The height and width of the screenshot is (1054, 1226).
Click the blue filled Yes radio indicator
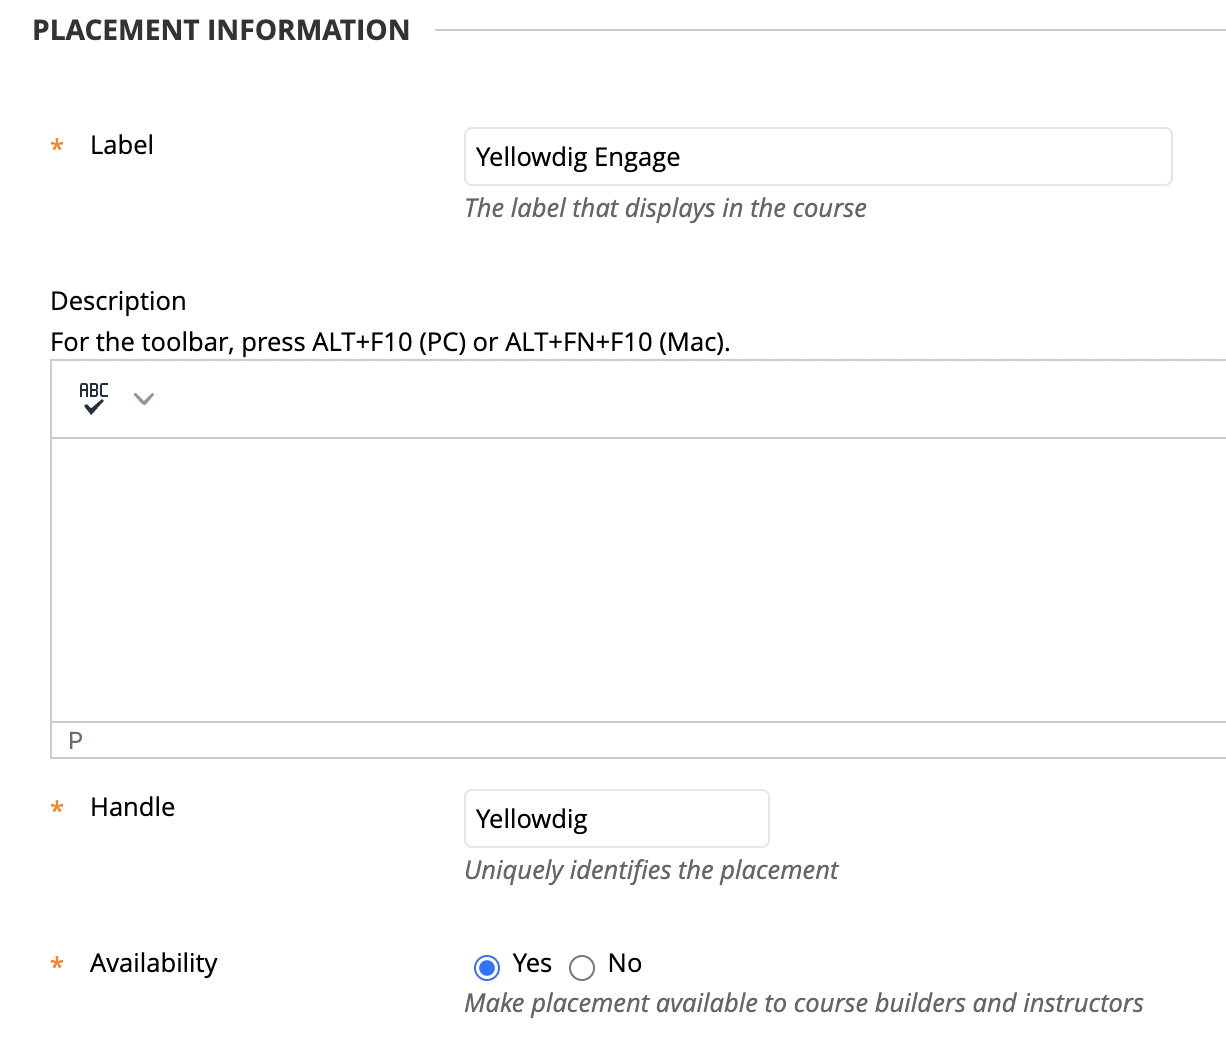click(486, 967)
